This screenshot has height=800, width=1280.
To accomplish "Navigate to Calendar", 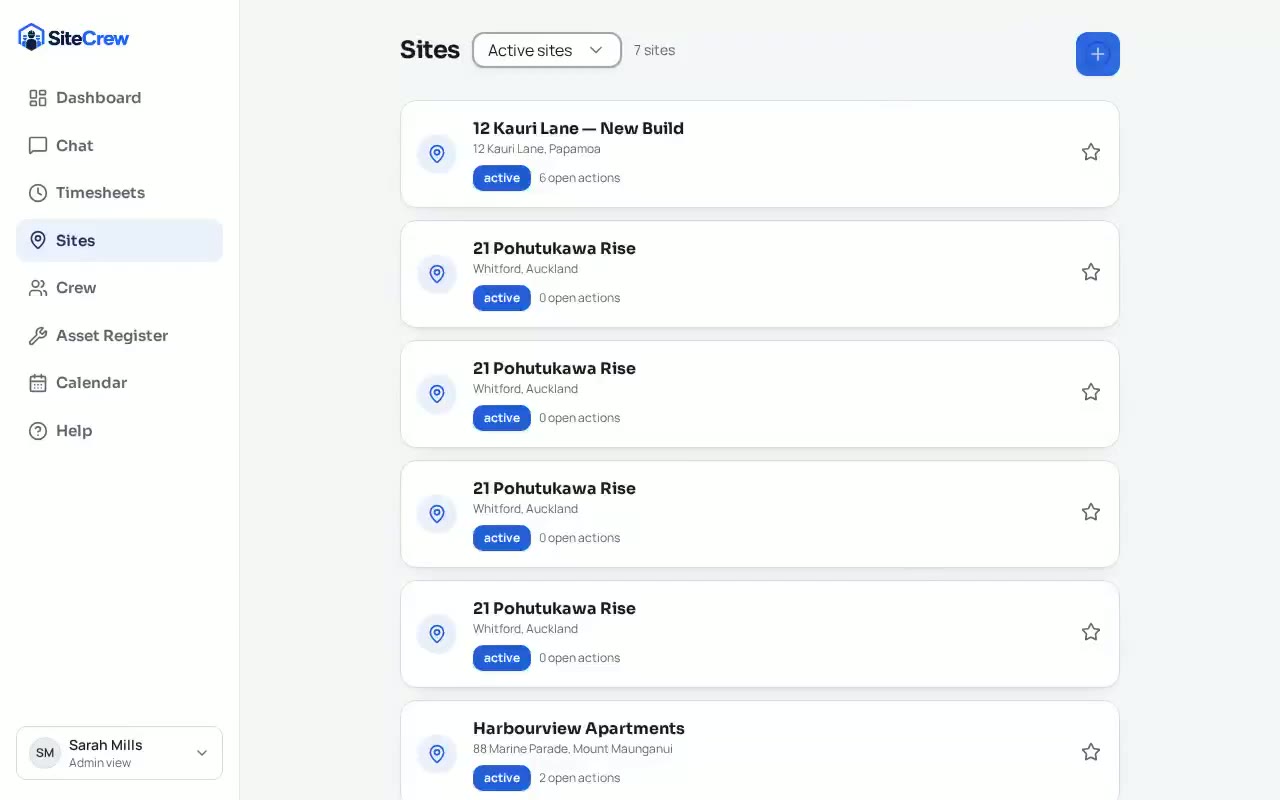I will (119, 383).
